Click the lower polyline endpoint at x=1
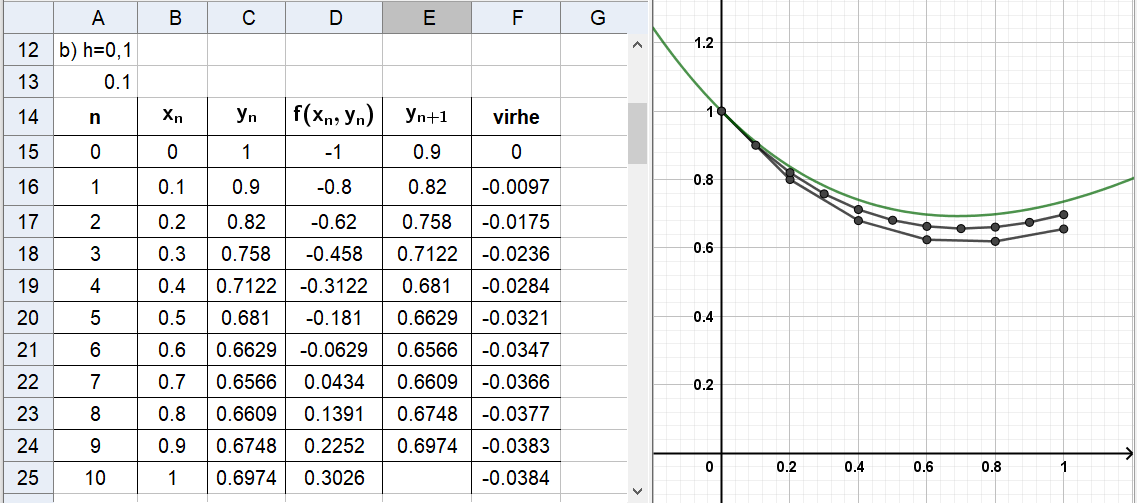 1063,229
